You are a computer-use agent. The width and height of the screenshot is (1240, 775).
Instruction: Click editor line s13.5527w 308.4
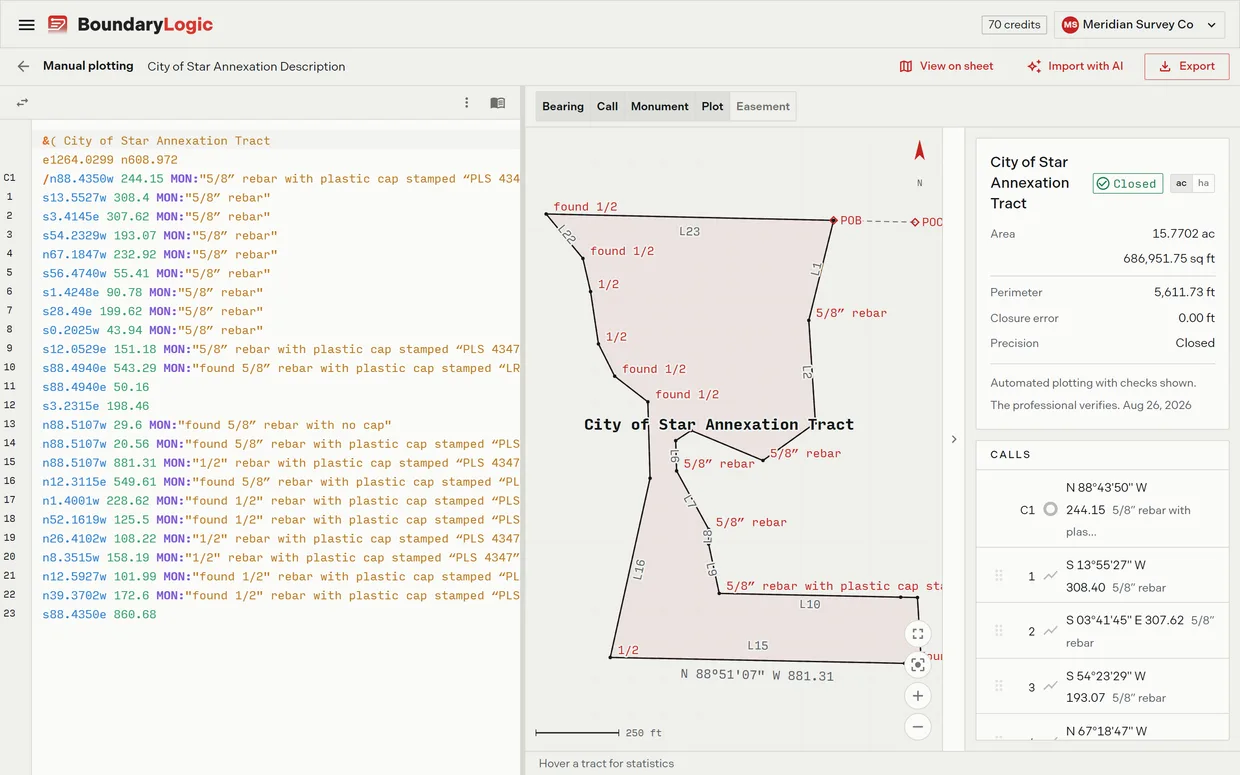[156, 198]
